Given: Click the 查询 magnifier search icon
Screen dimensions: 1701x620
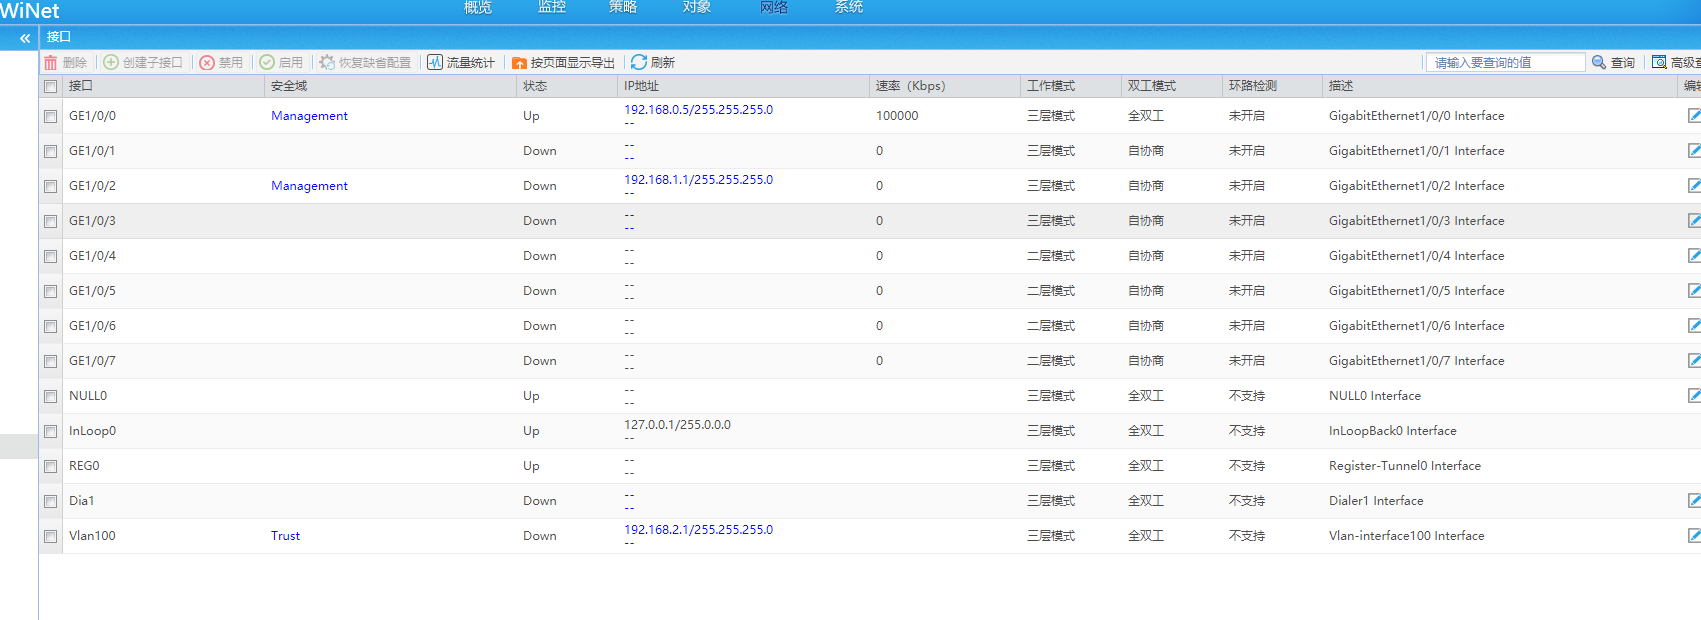Looking at the screenshot, I should pos(1599,62).
